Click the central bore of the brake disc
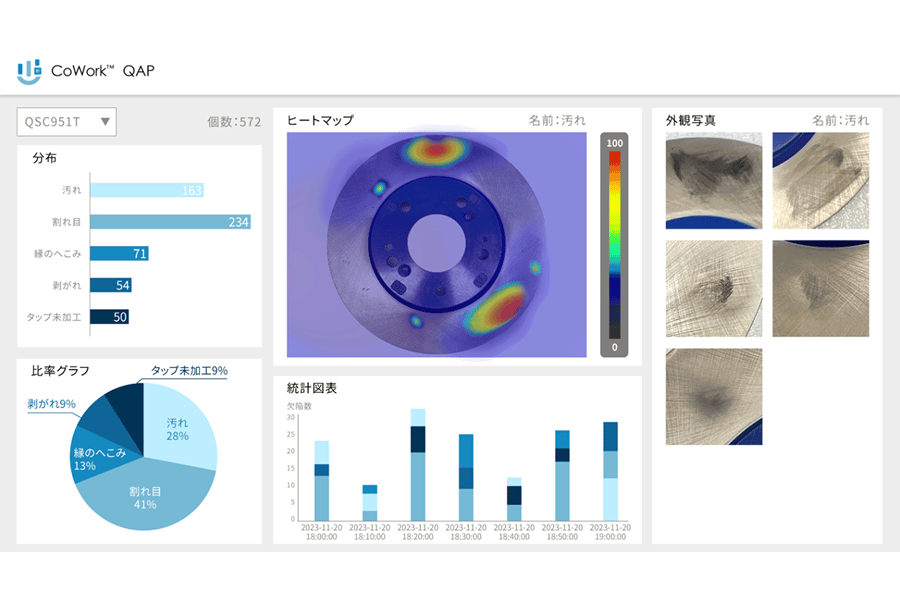Image resolution: width=900 pixels, height=600 pixels. tap(436, 243)
